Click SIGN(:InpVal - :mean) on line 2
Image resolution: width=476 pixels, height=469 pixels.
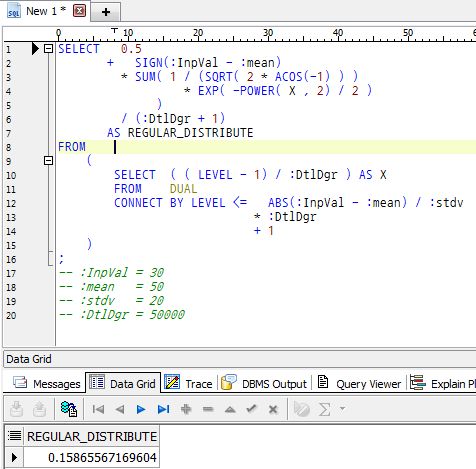[x=208, y=63]
